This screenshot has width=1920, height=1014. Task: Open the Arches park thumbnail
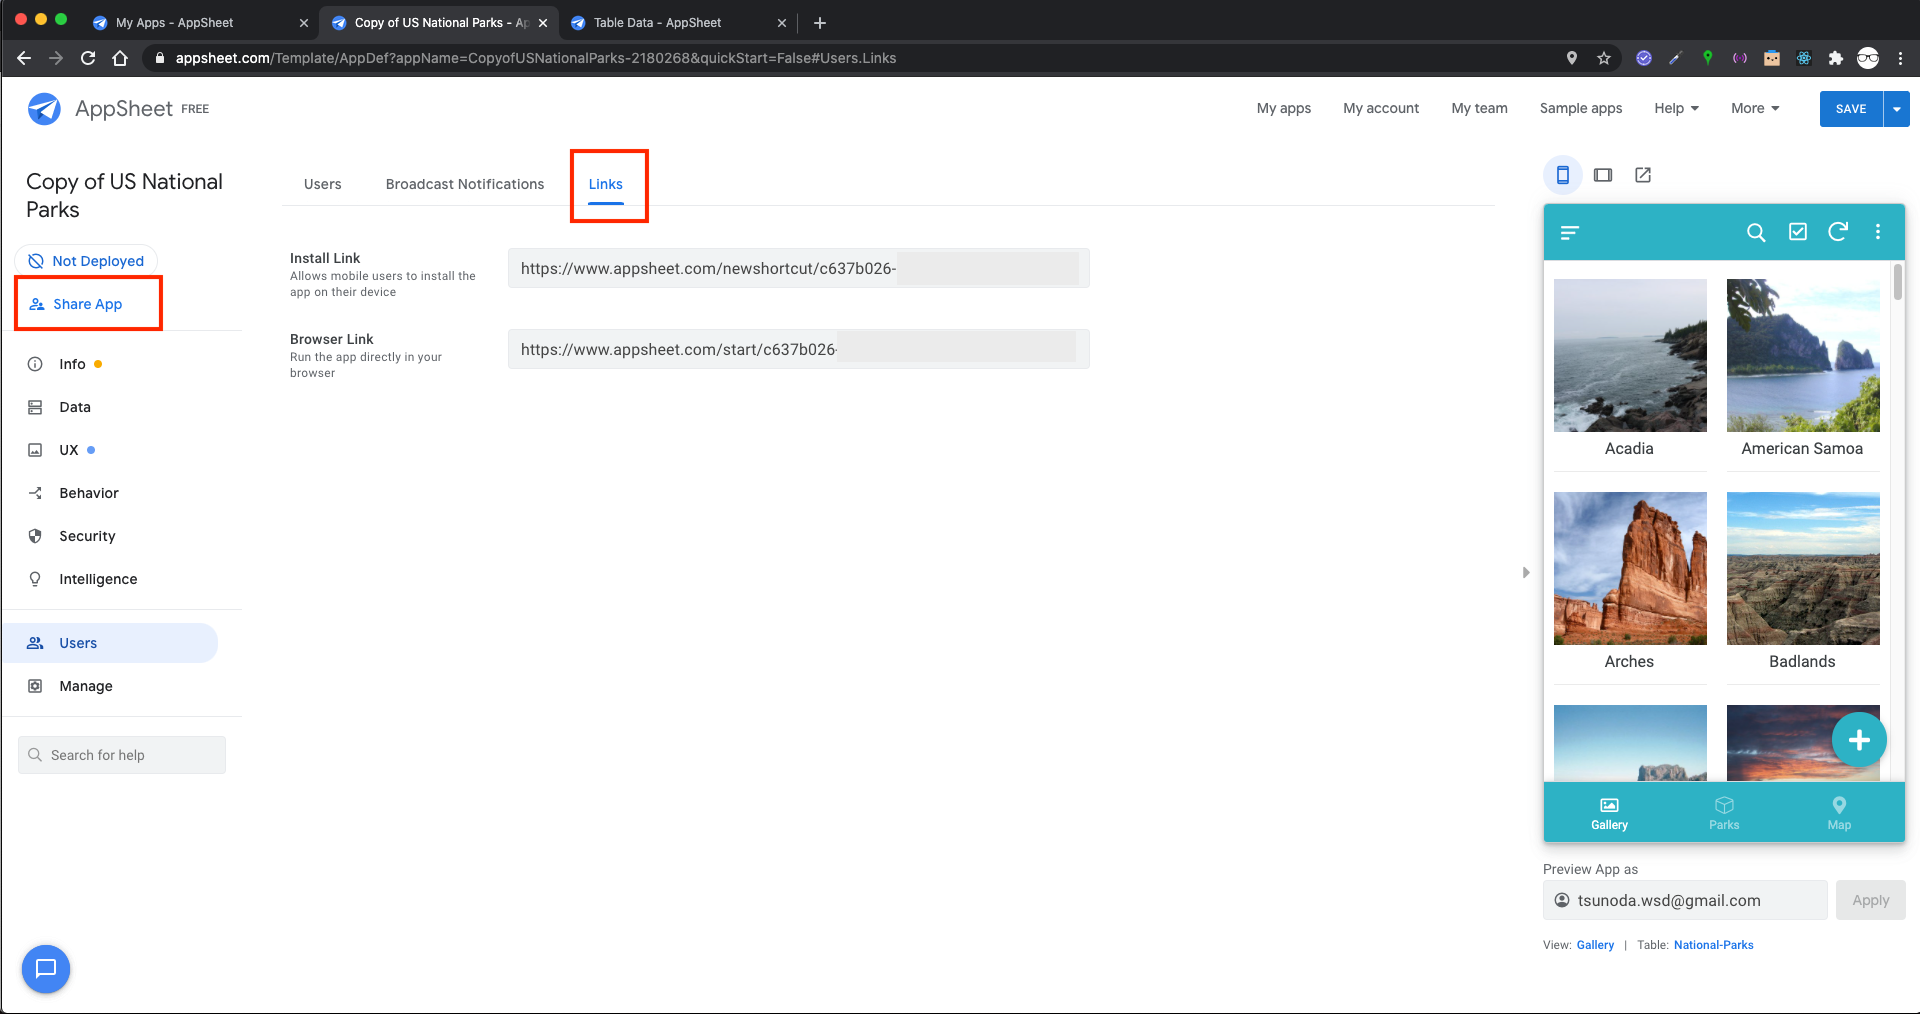(x=1630, y=568)
